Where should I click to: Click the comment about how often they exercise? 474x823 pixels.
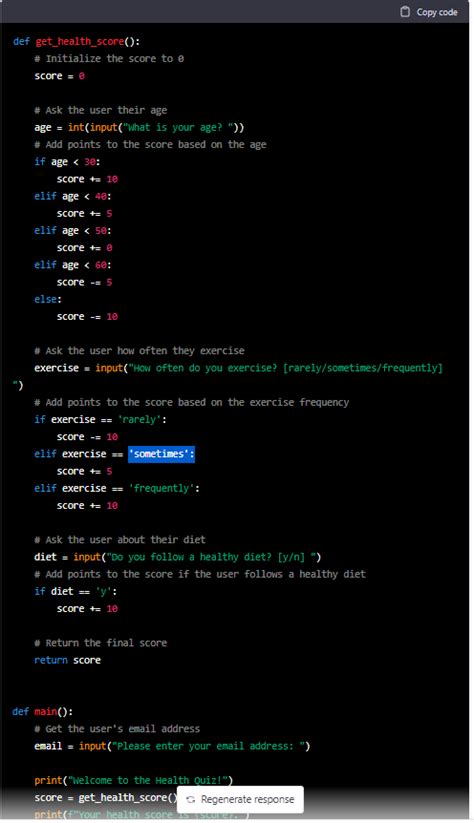140,351
